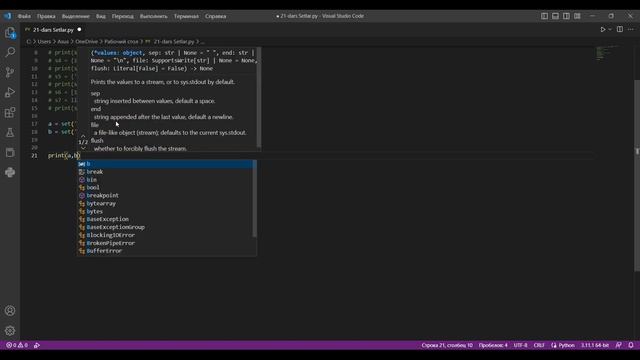640x360 pixels.
Task: Select the 'breakpoint' suggestion
Action: pos(165,196)
